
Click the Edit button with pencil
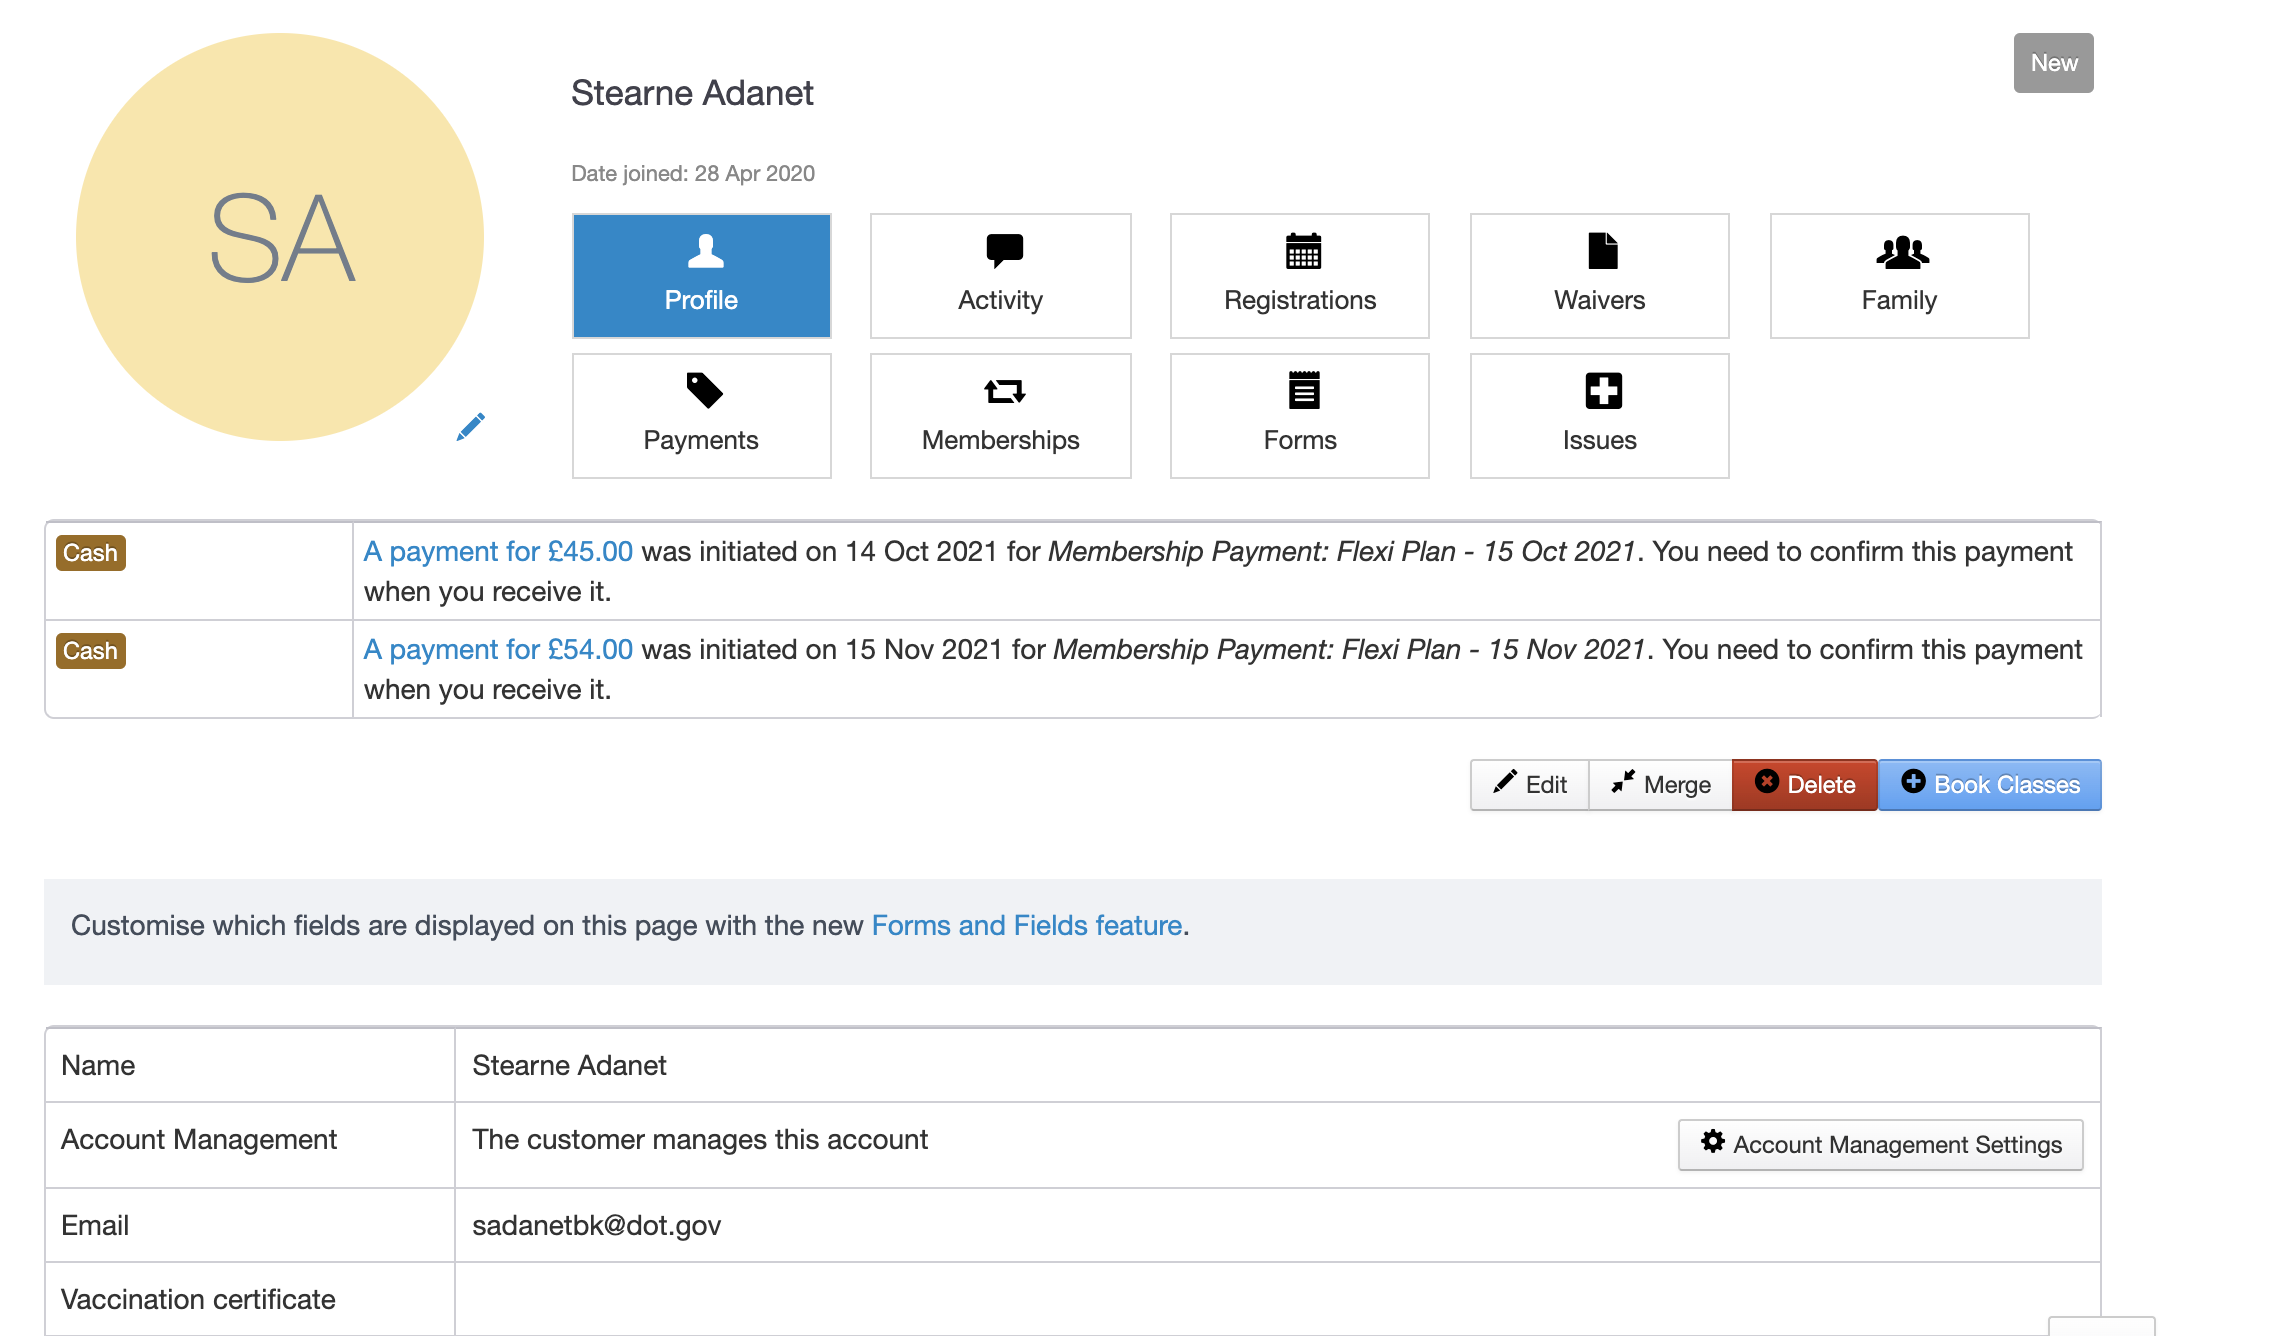(x=1529, y=785)
